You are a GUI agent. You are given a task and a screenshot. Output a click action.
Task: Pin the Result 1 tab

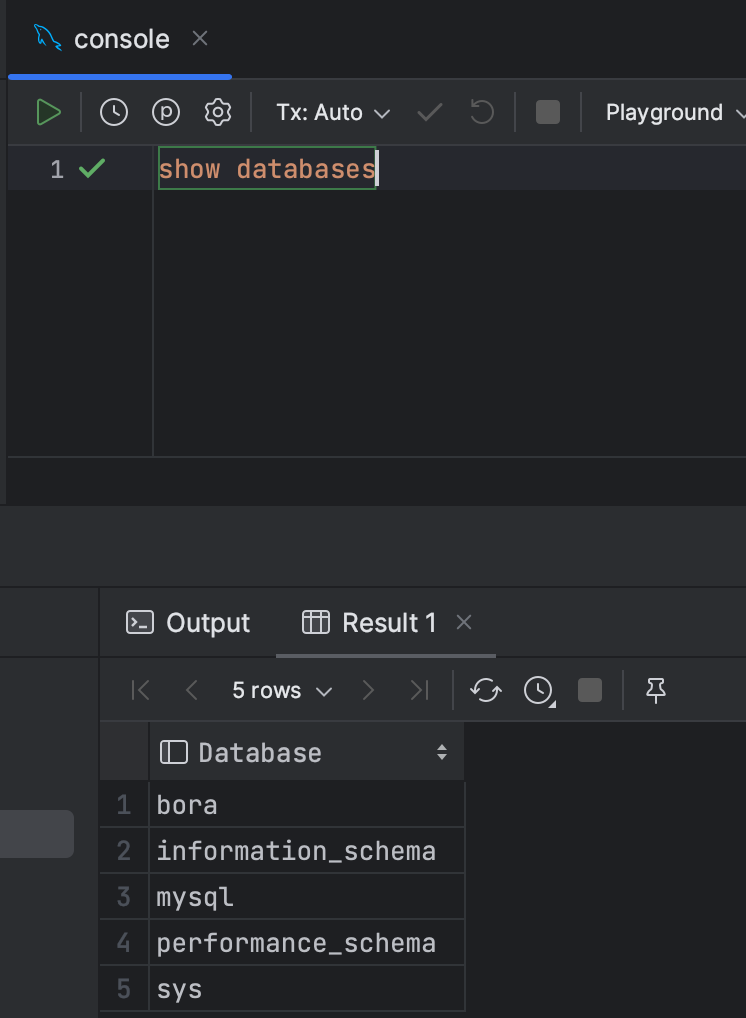[x=656, y=690]
